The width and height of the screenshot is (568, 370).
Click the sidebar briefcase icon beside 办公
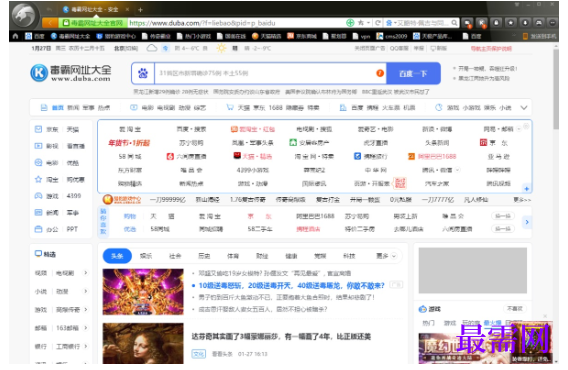click(x=38, y=229)
